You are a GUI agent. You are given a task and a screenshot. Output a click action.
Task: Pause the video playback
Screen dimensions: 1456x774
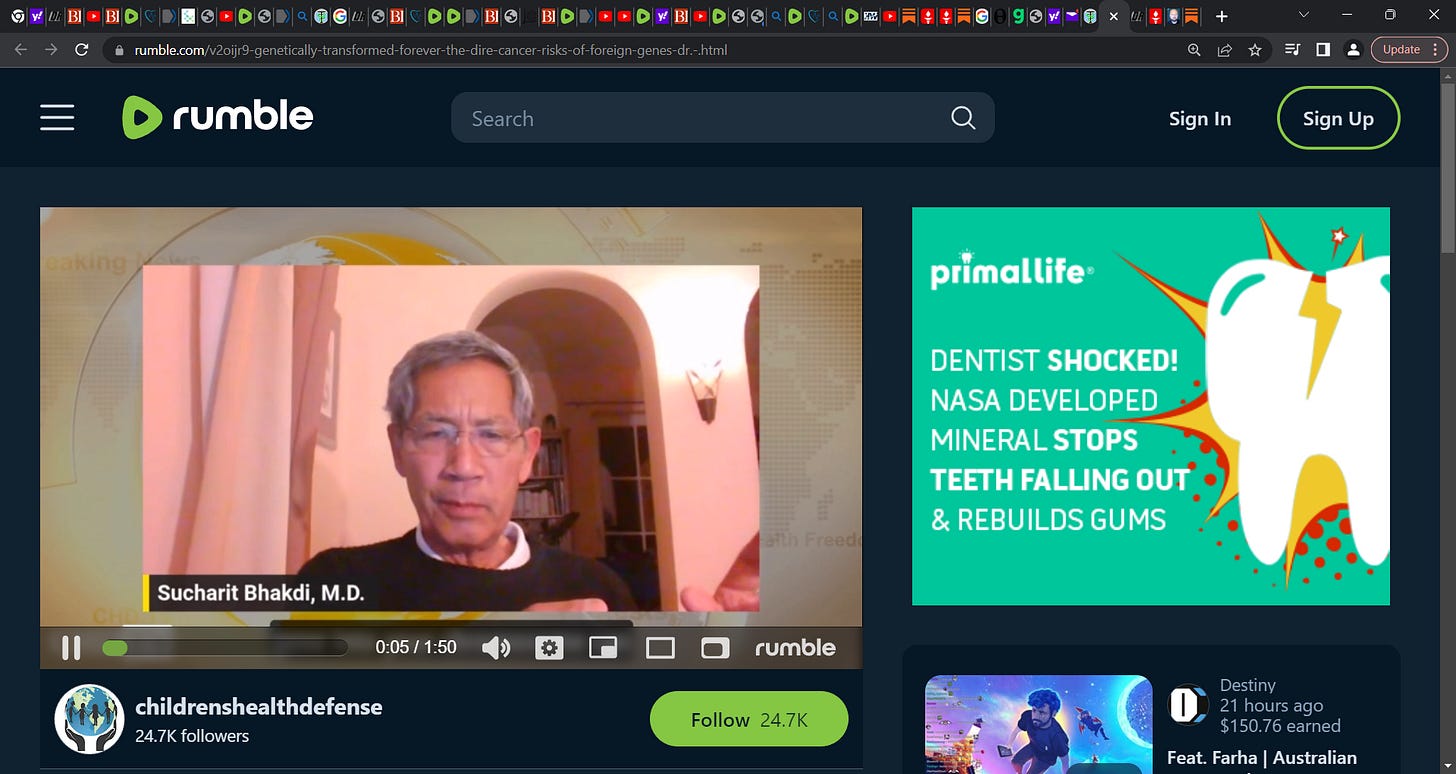click(x=71, y=648)
